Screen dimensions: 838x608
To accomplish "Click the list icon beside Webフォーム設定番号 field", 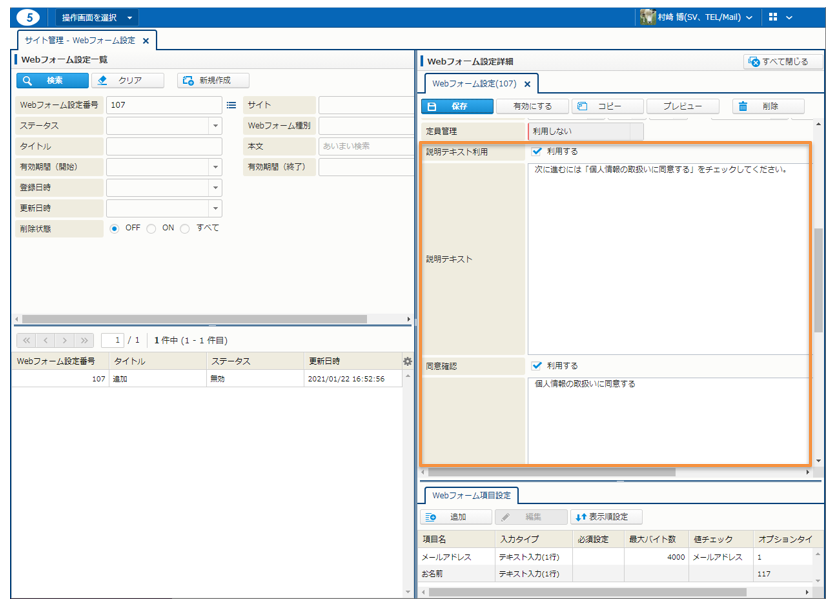I will coord(231,105).
